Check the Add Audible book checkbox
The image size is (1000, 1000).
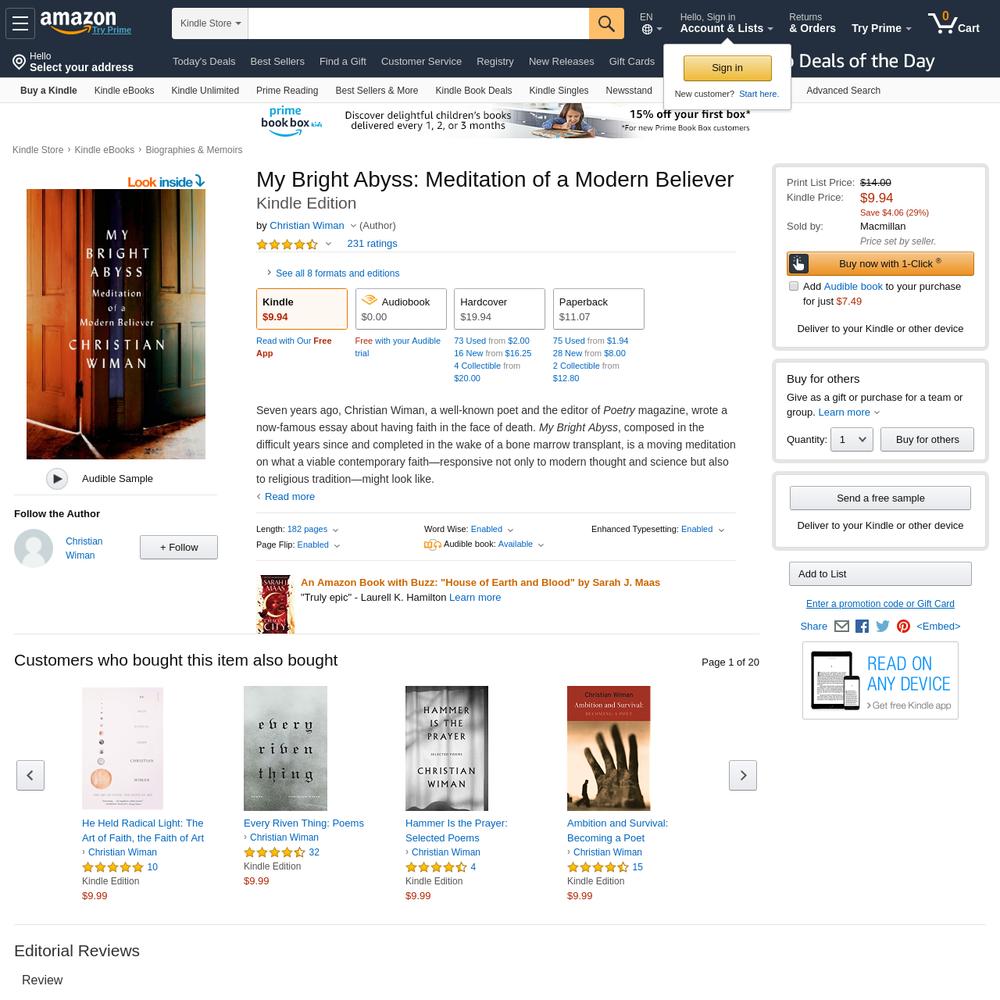[x=793, y=286]
